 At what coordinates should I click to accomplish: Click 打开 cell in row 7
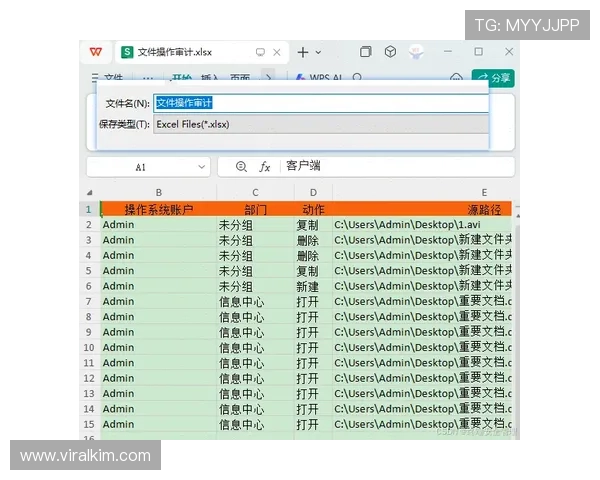click(x=313, y=302)
